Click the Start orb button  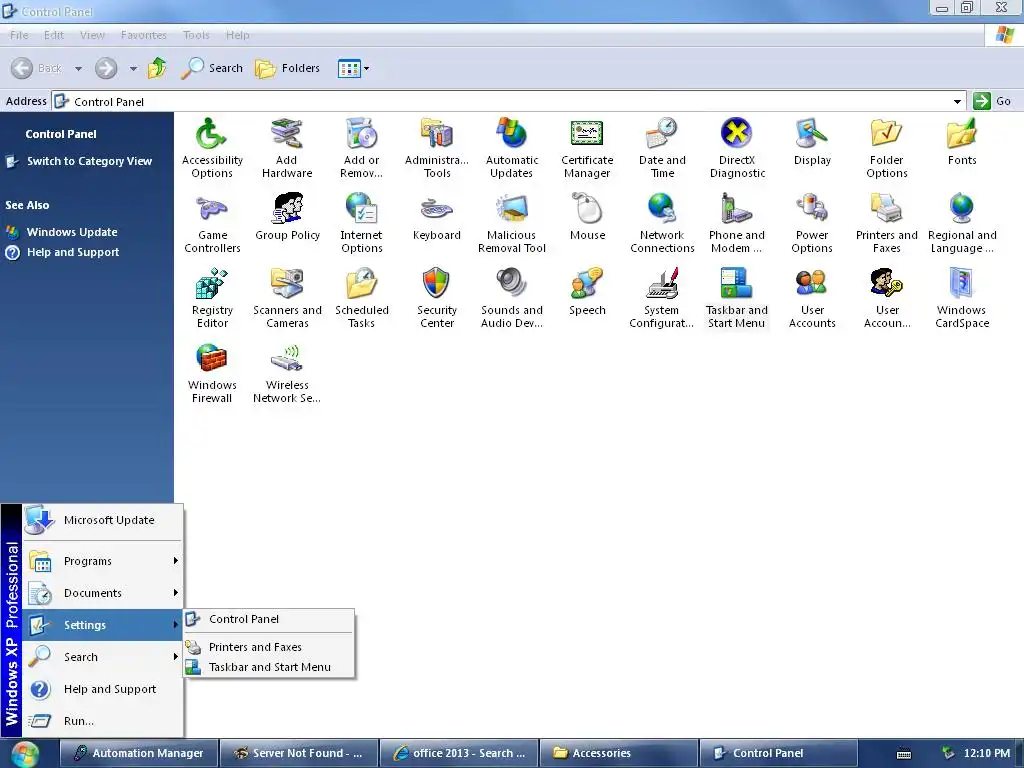coord(24,754)
